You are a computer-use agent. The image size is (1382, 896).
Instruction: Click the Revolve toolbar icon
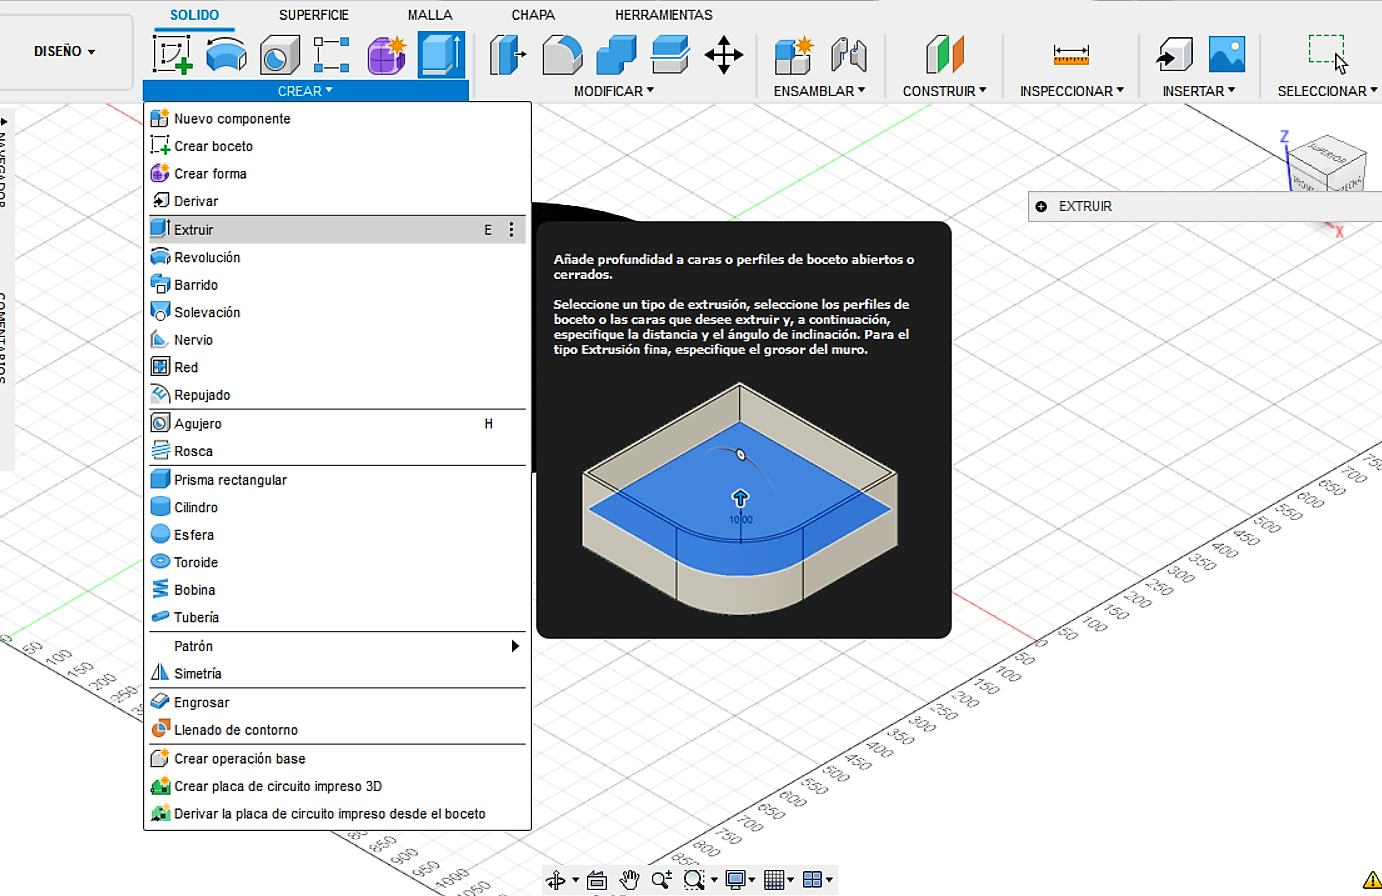click(x=226, y=54)
